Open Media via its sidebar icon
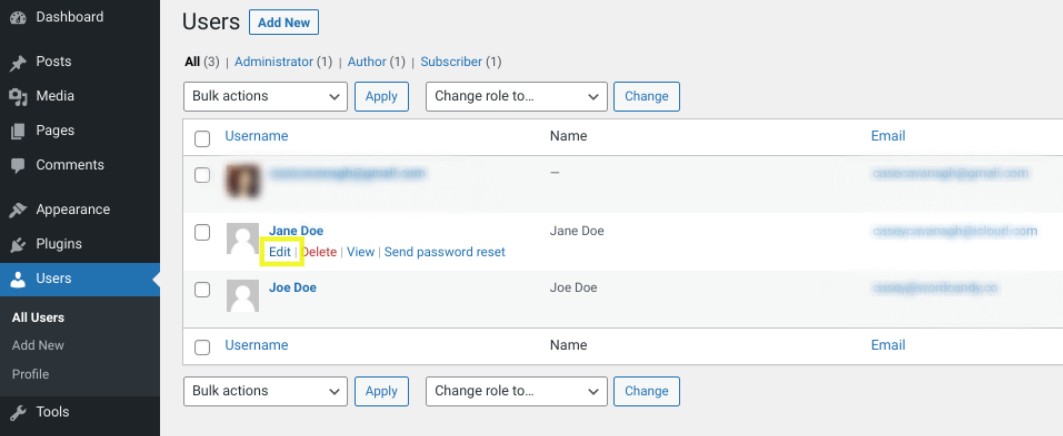Screen dimensions: 1063x436 [18, 97]
